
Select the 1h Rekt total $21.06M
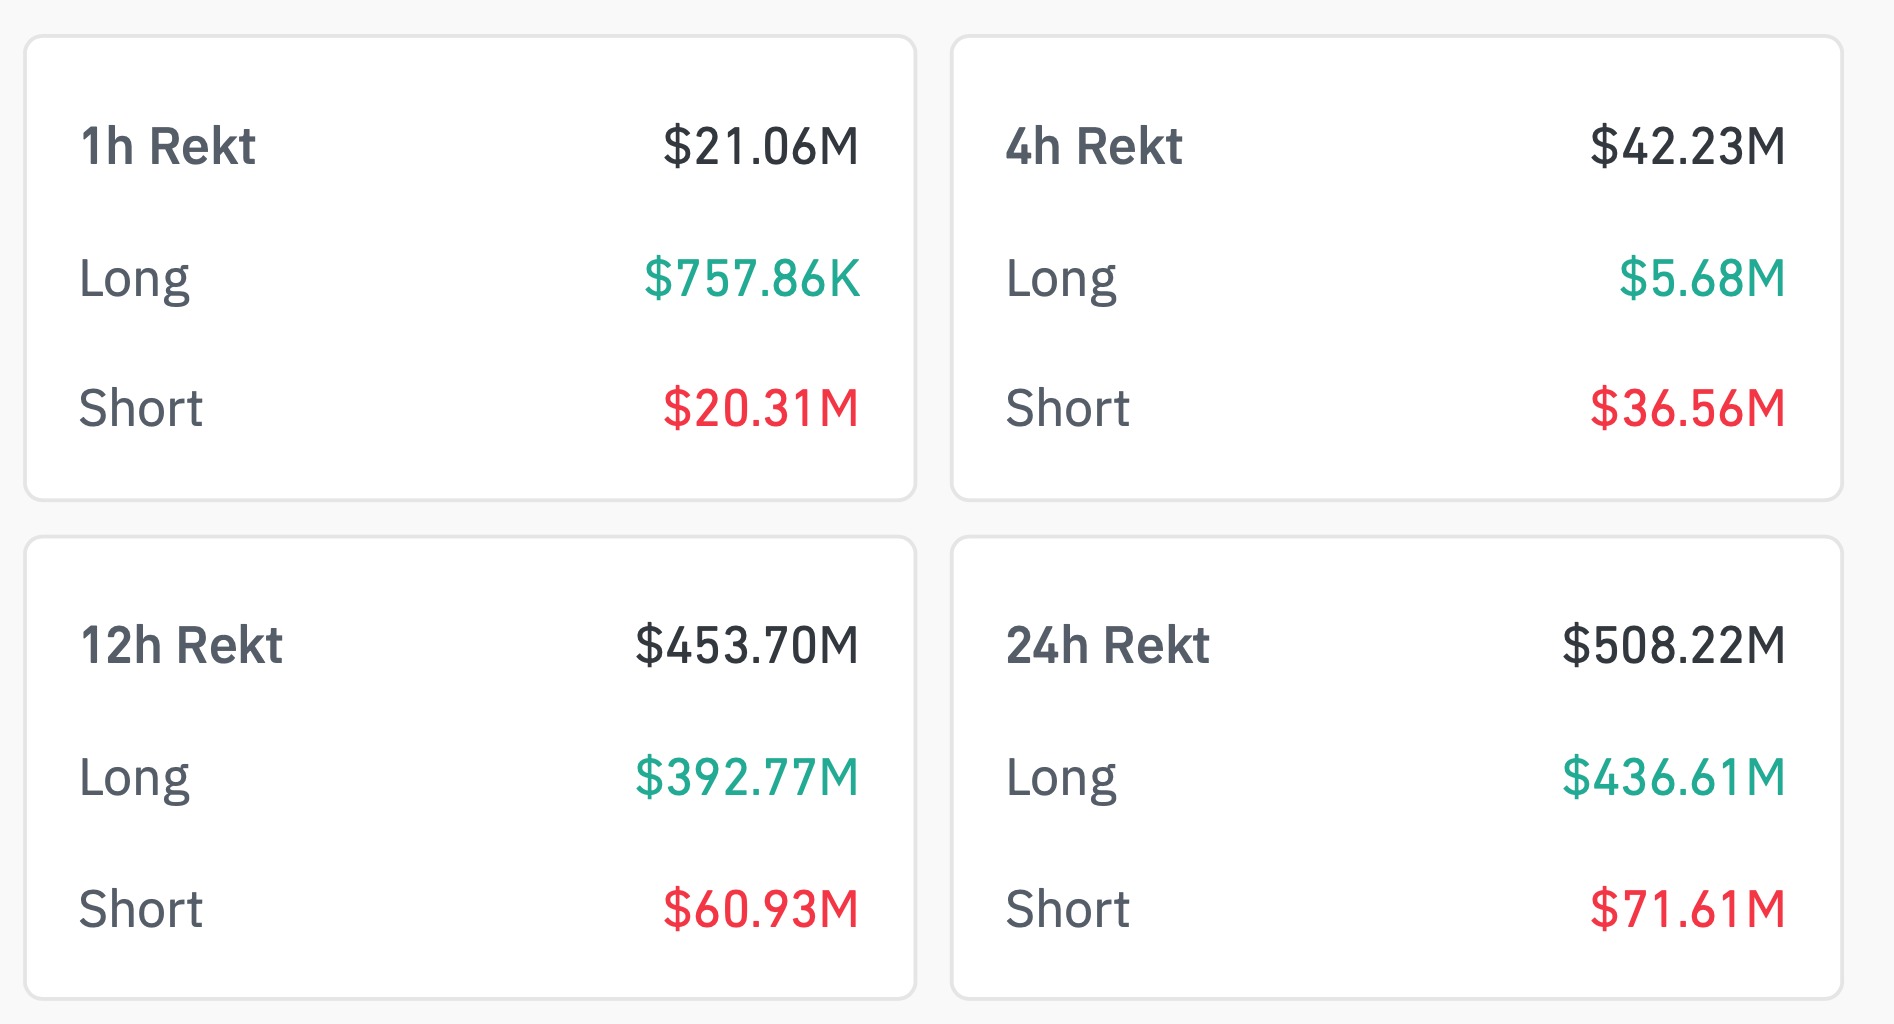click(x=760, y=147)
